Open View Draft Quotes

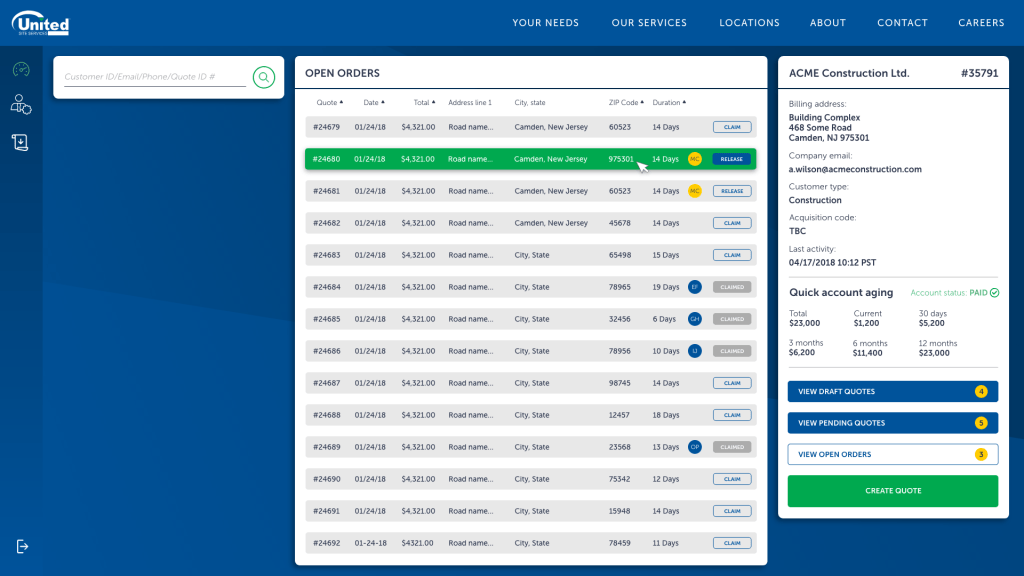pyautogui.click(x=892, y=391)
